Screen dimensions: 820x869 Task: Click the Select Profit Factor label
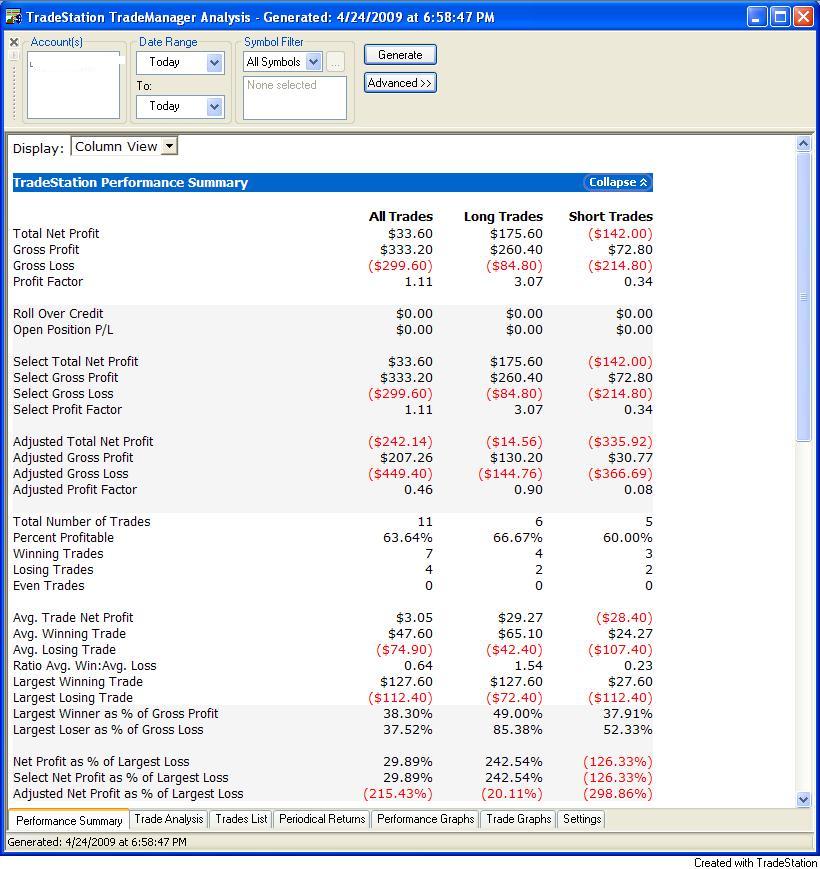(x=68, y=410)
